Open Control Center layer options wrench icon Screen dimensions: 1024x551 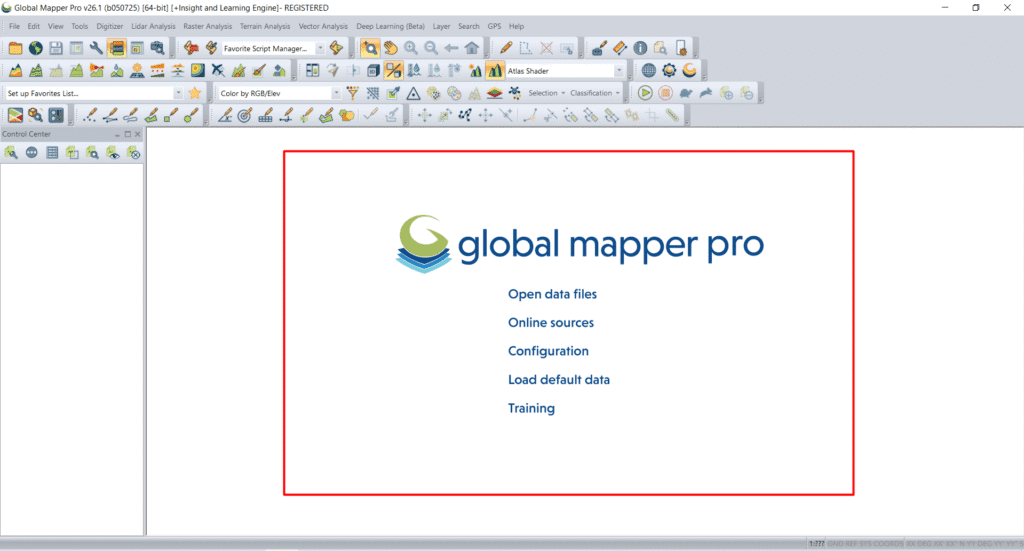(11, 153)
